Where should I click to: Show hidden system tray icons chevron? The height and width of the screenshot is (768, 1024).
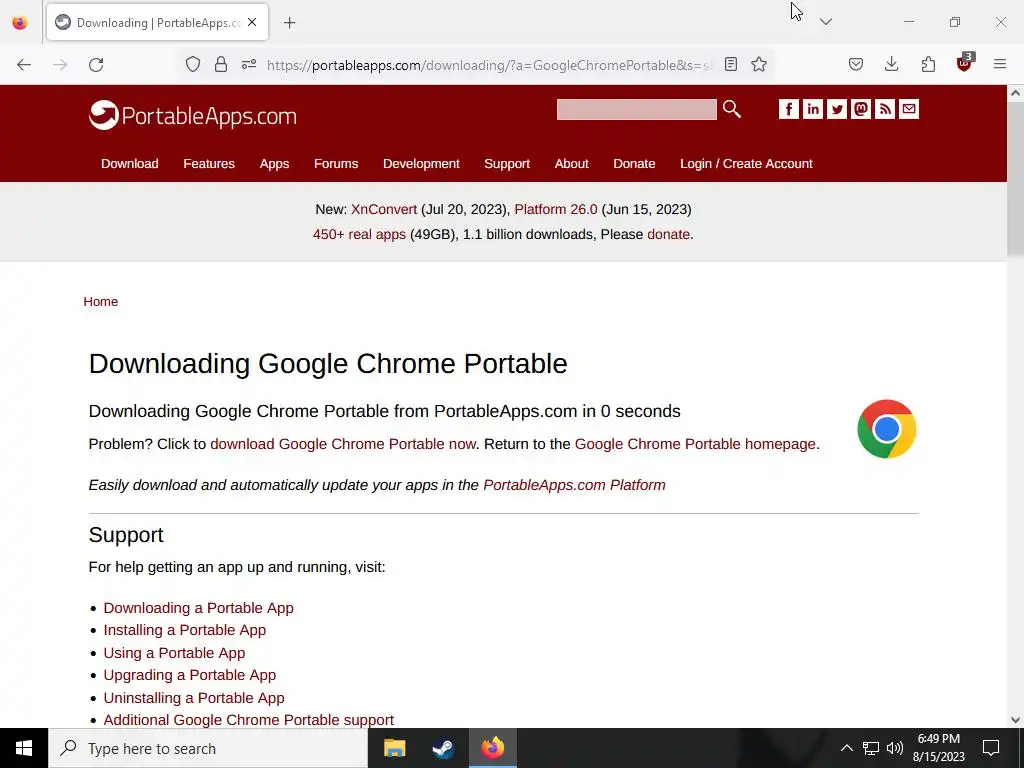click(846, 748)
